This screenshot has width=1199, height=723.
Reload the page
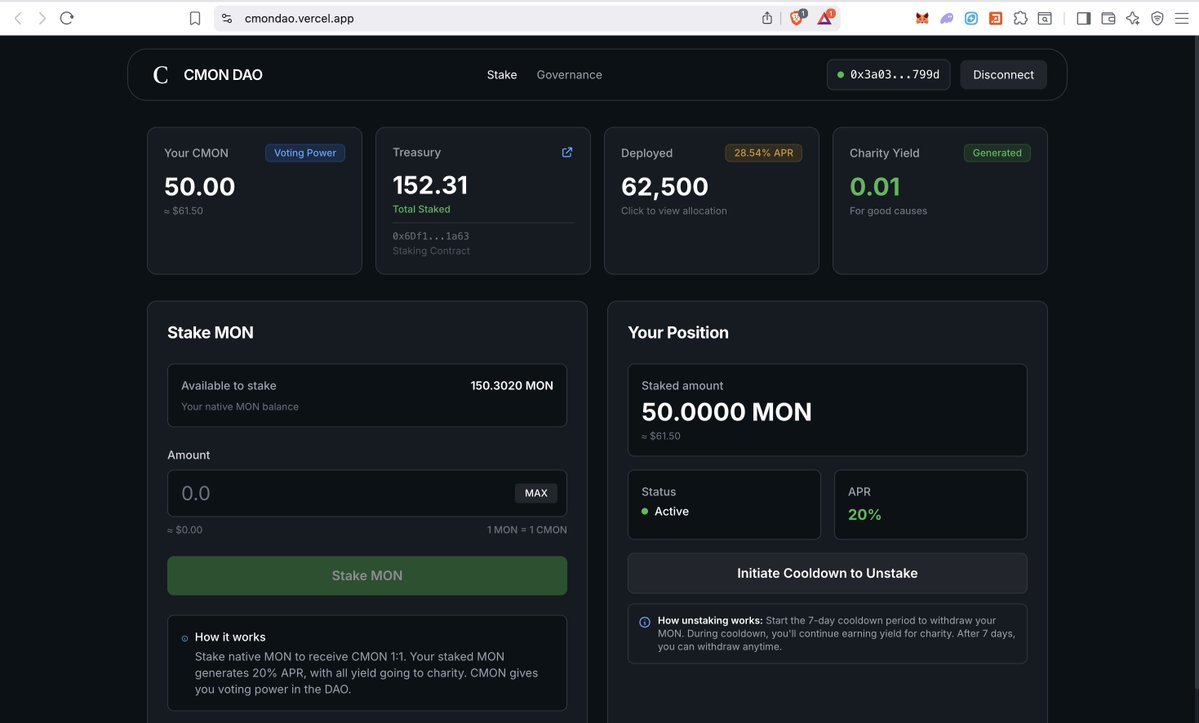pyautogui.click(x=67, y=18)
